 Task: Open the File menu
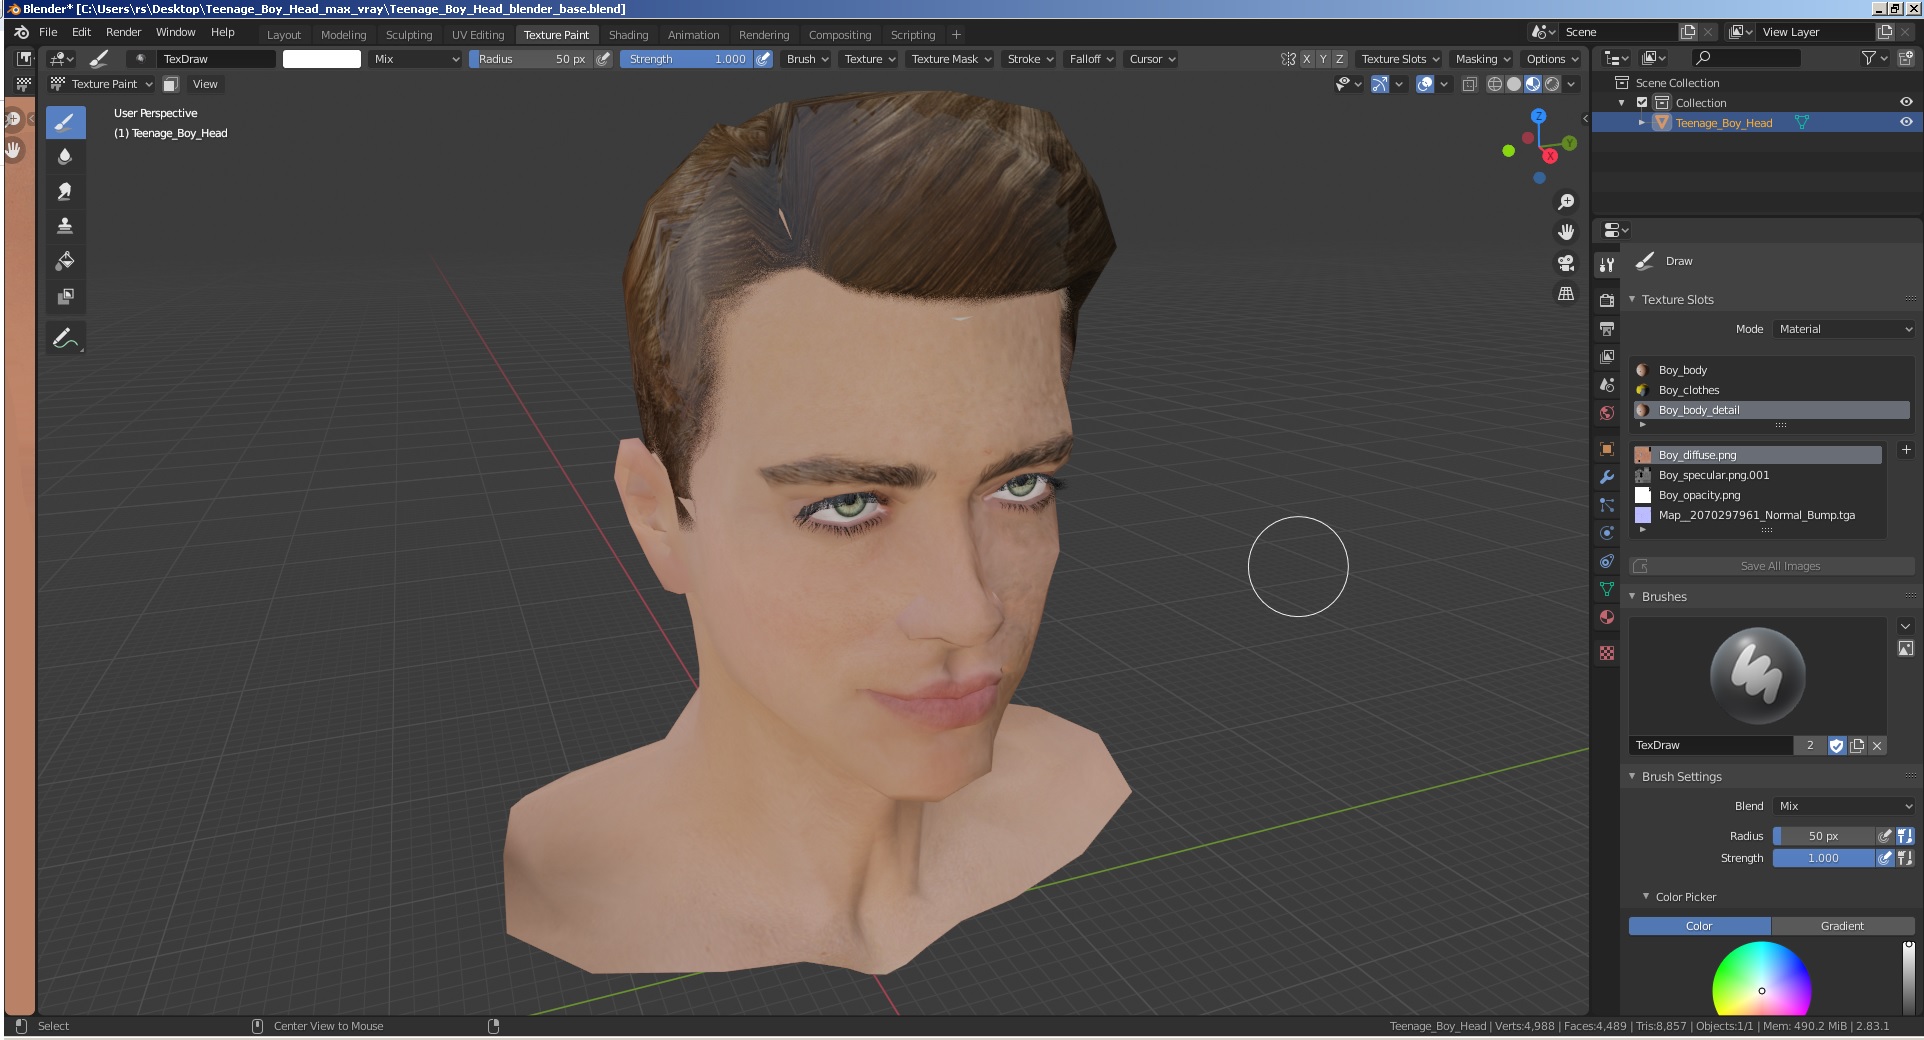(48, 32)
